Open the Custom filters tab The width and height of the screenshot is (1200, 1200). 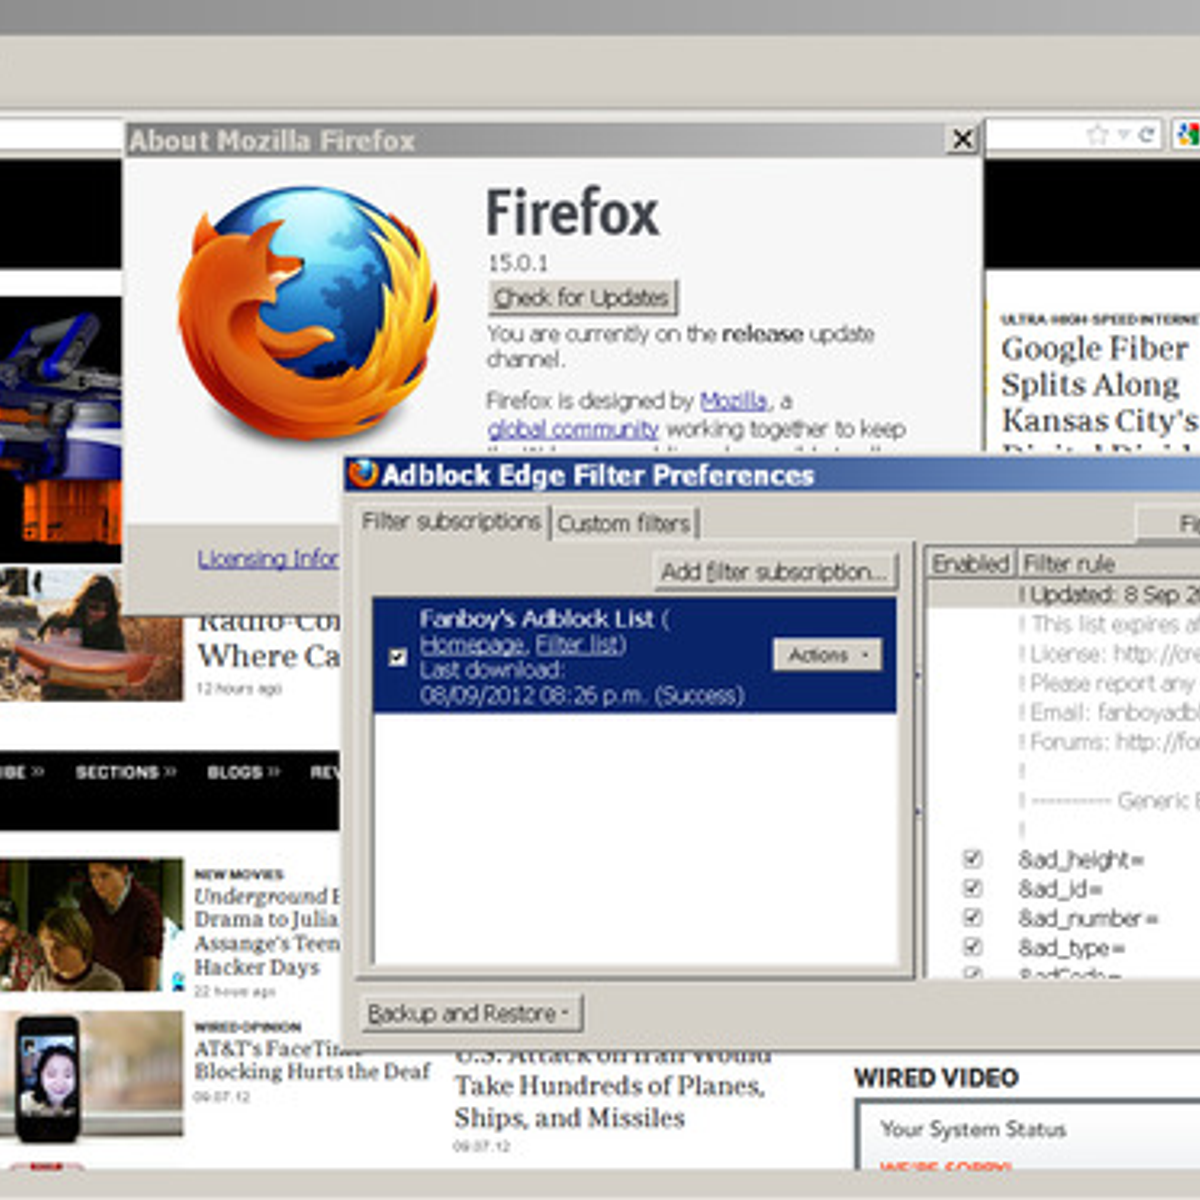(624, 523)
